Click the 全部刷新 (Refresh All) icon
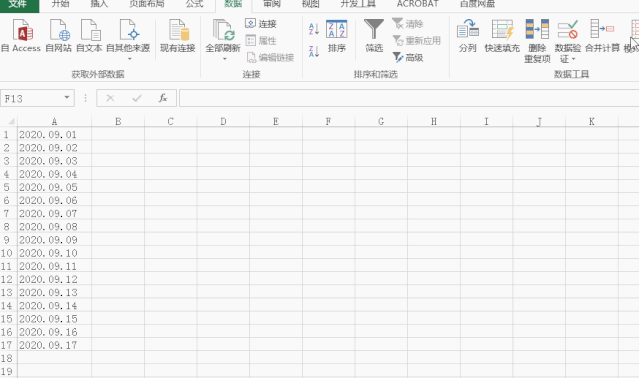Image resolution: width=639 pixels, height=378 pixels. (x=223, y=31)
